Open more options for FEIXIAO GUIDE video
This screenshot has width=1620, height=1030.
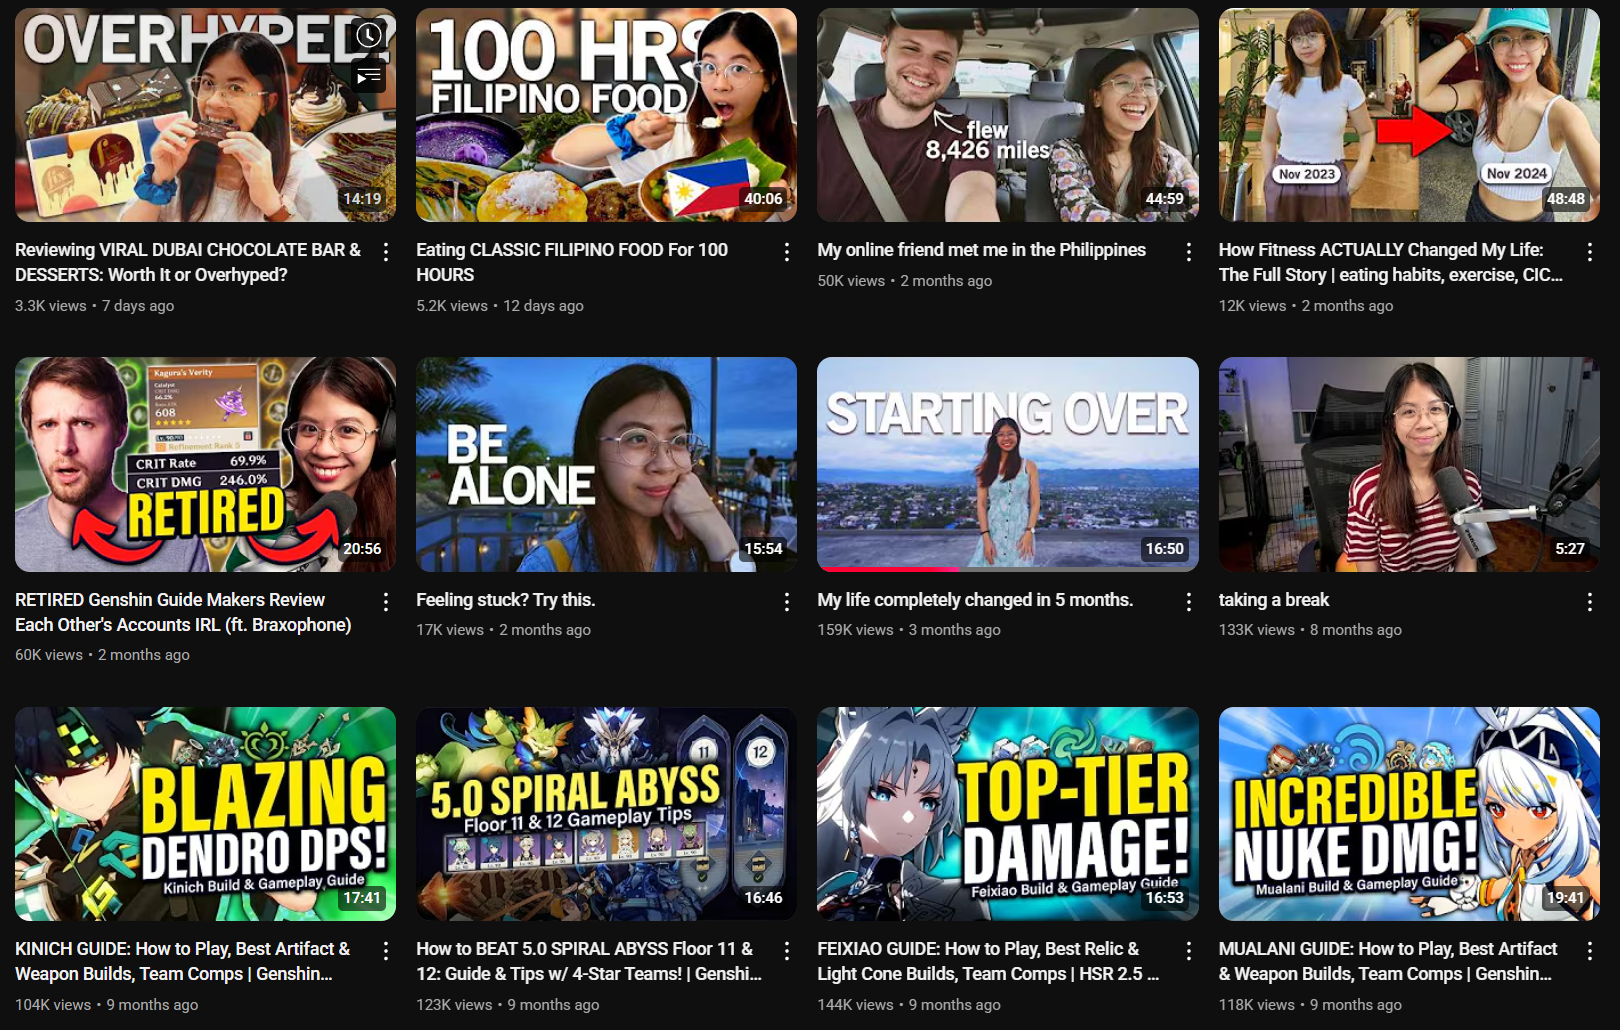coord(1188,951)
